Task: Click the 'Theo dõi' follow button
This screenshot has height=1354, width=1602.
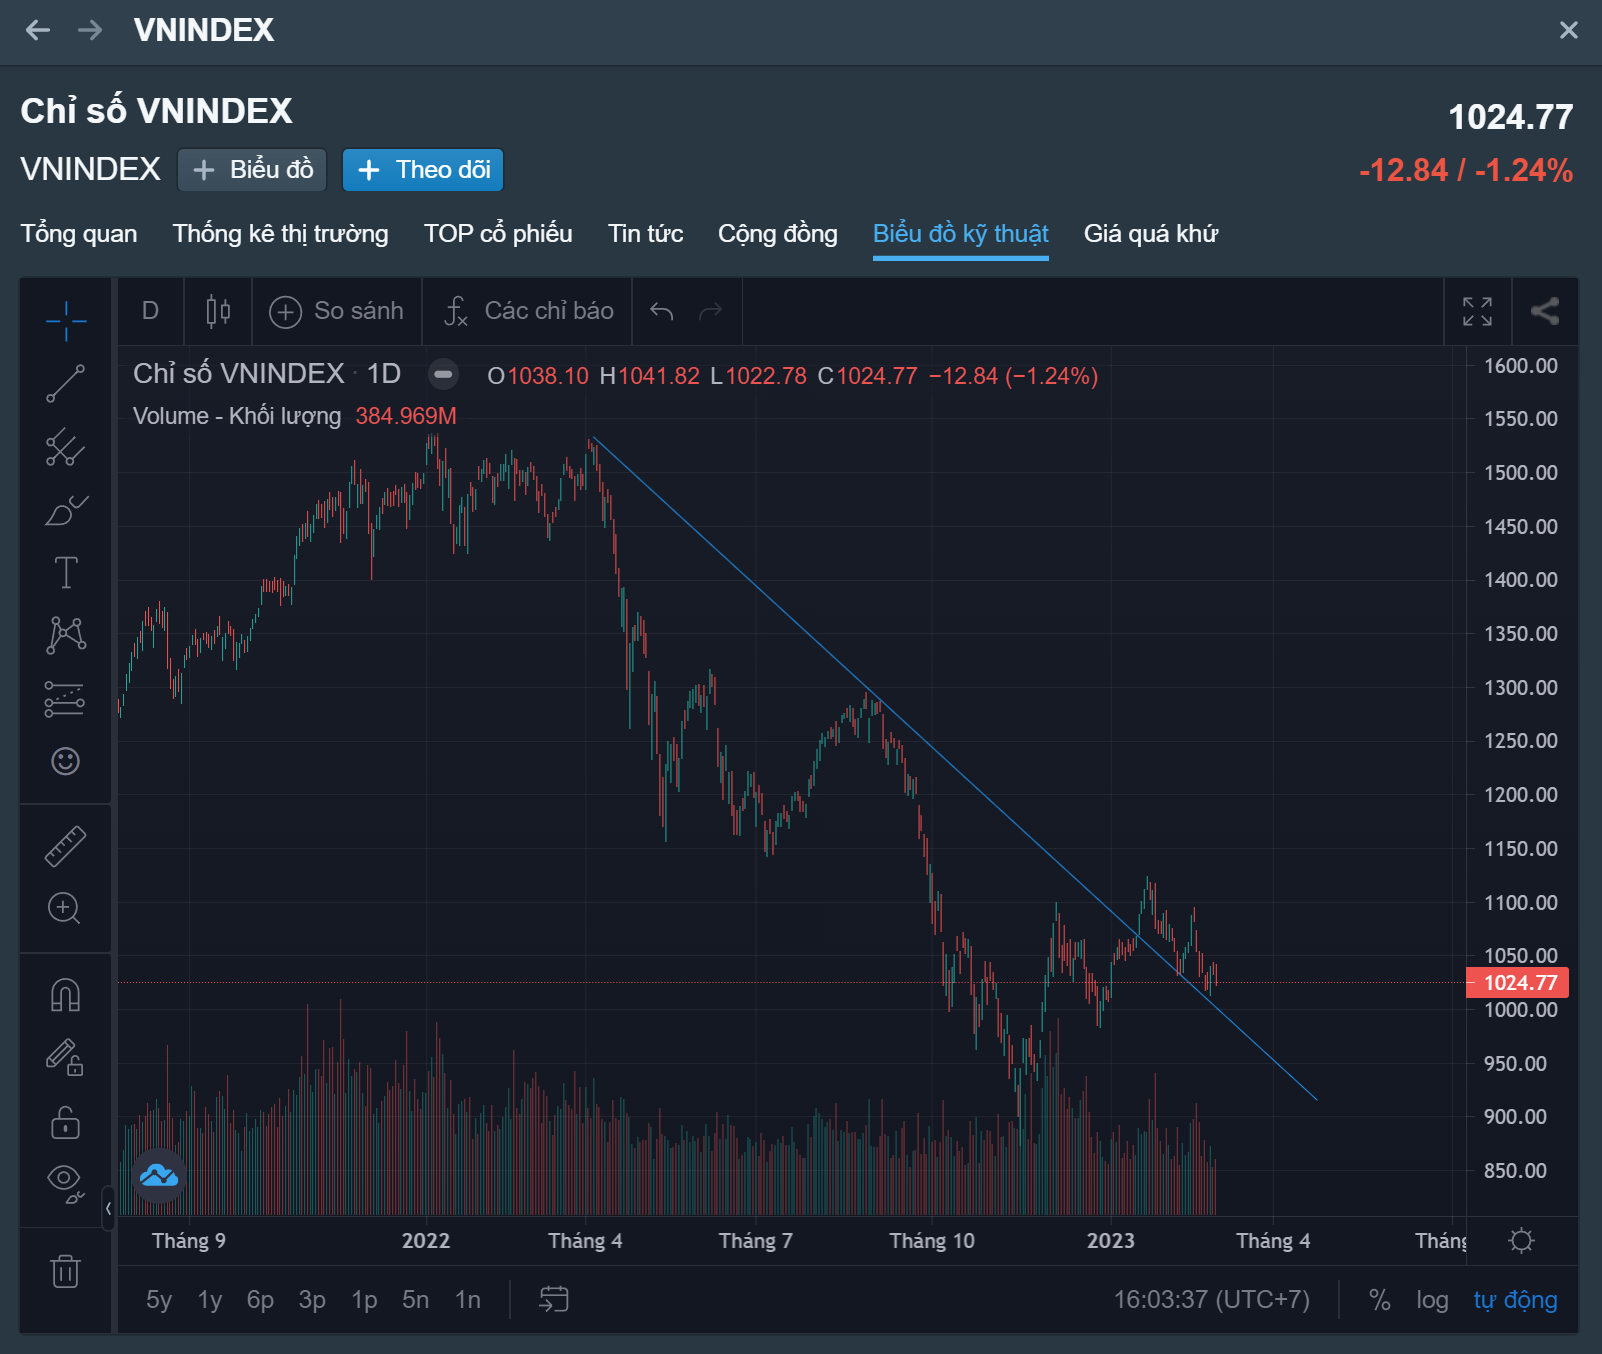Action: (423, 170)
